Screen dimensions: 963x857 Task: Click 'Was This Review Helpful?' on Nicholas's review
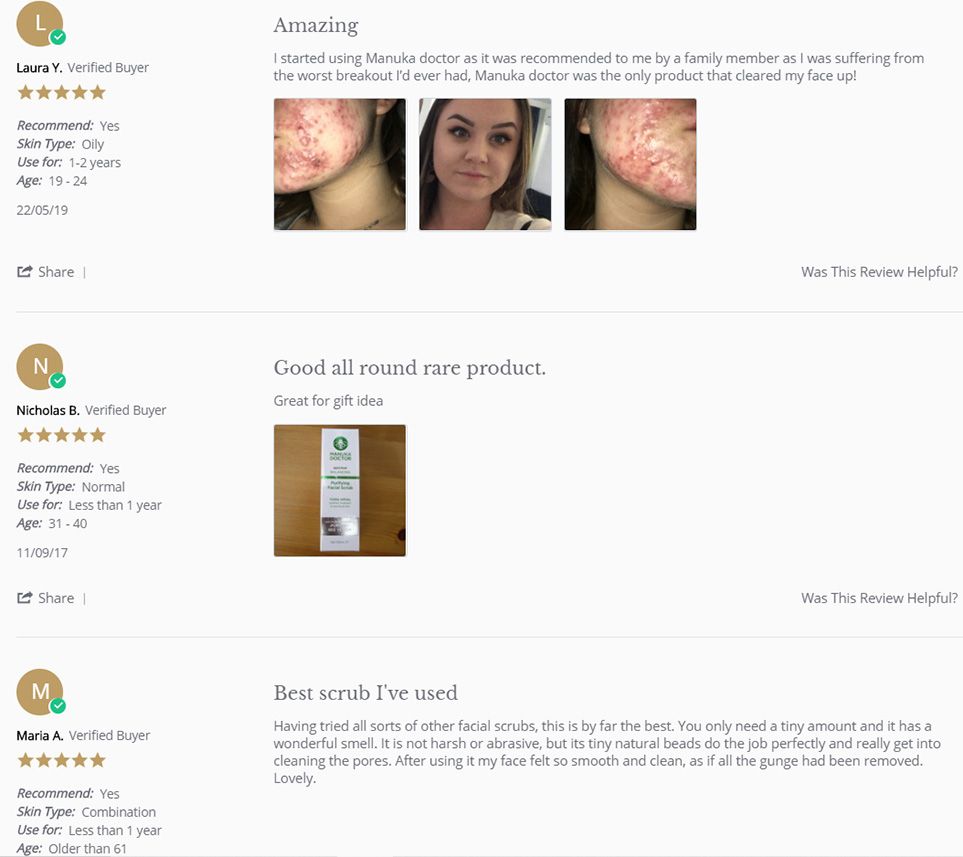(879, 598)
